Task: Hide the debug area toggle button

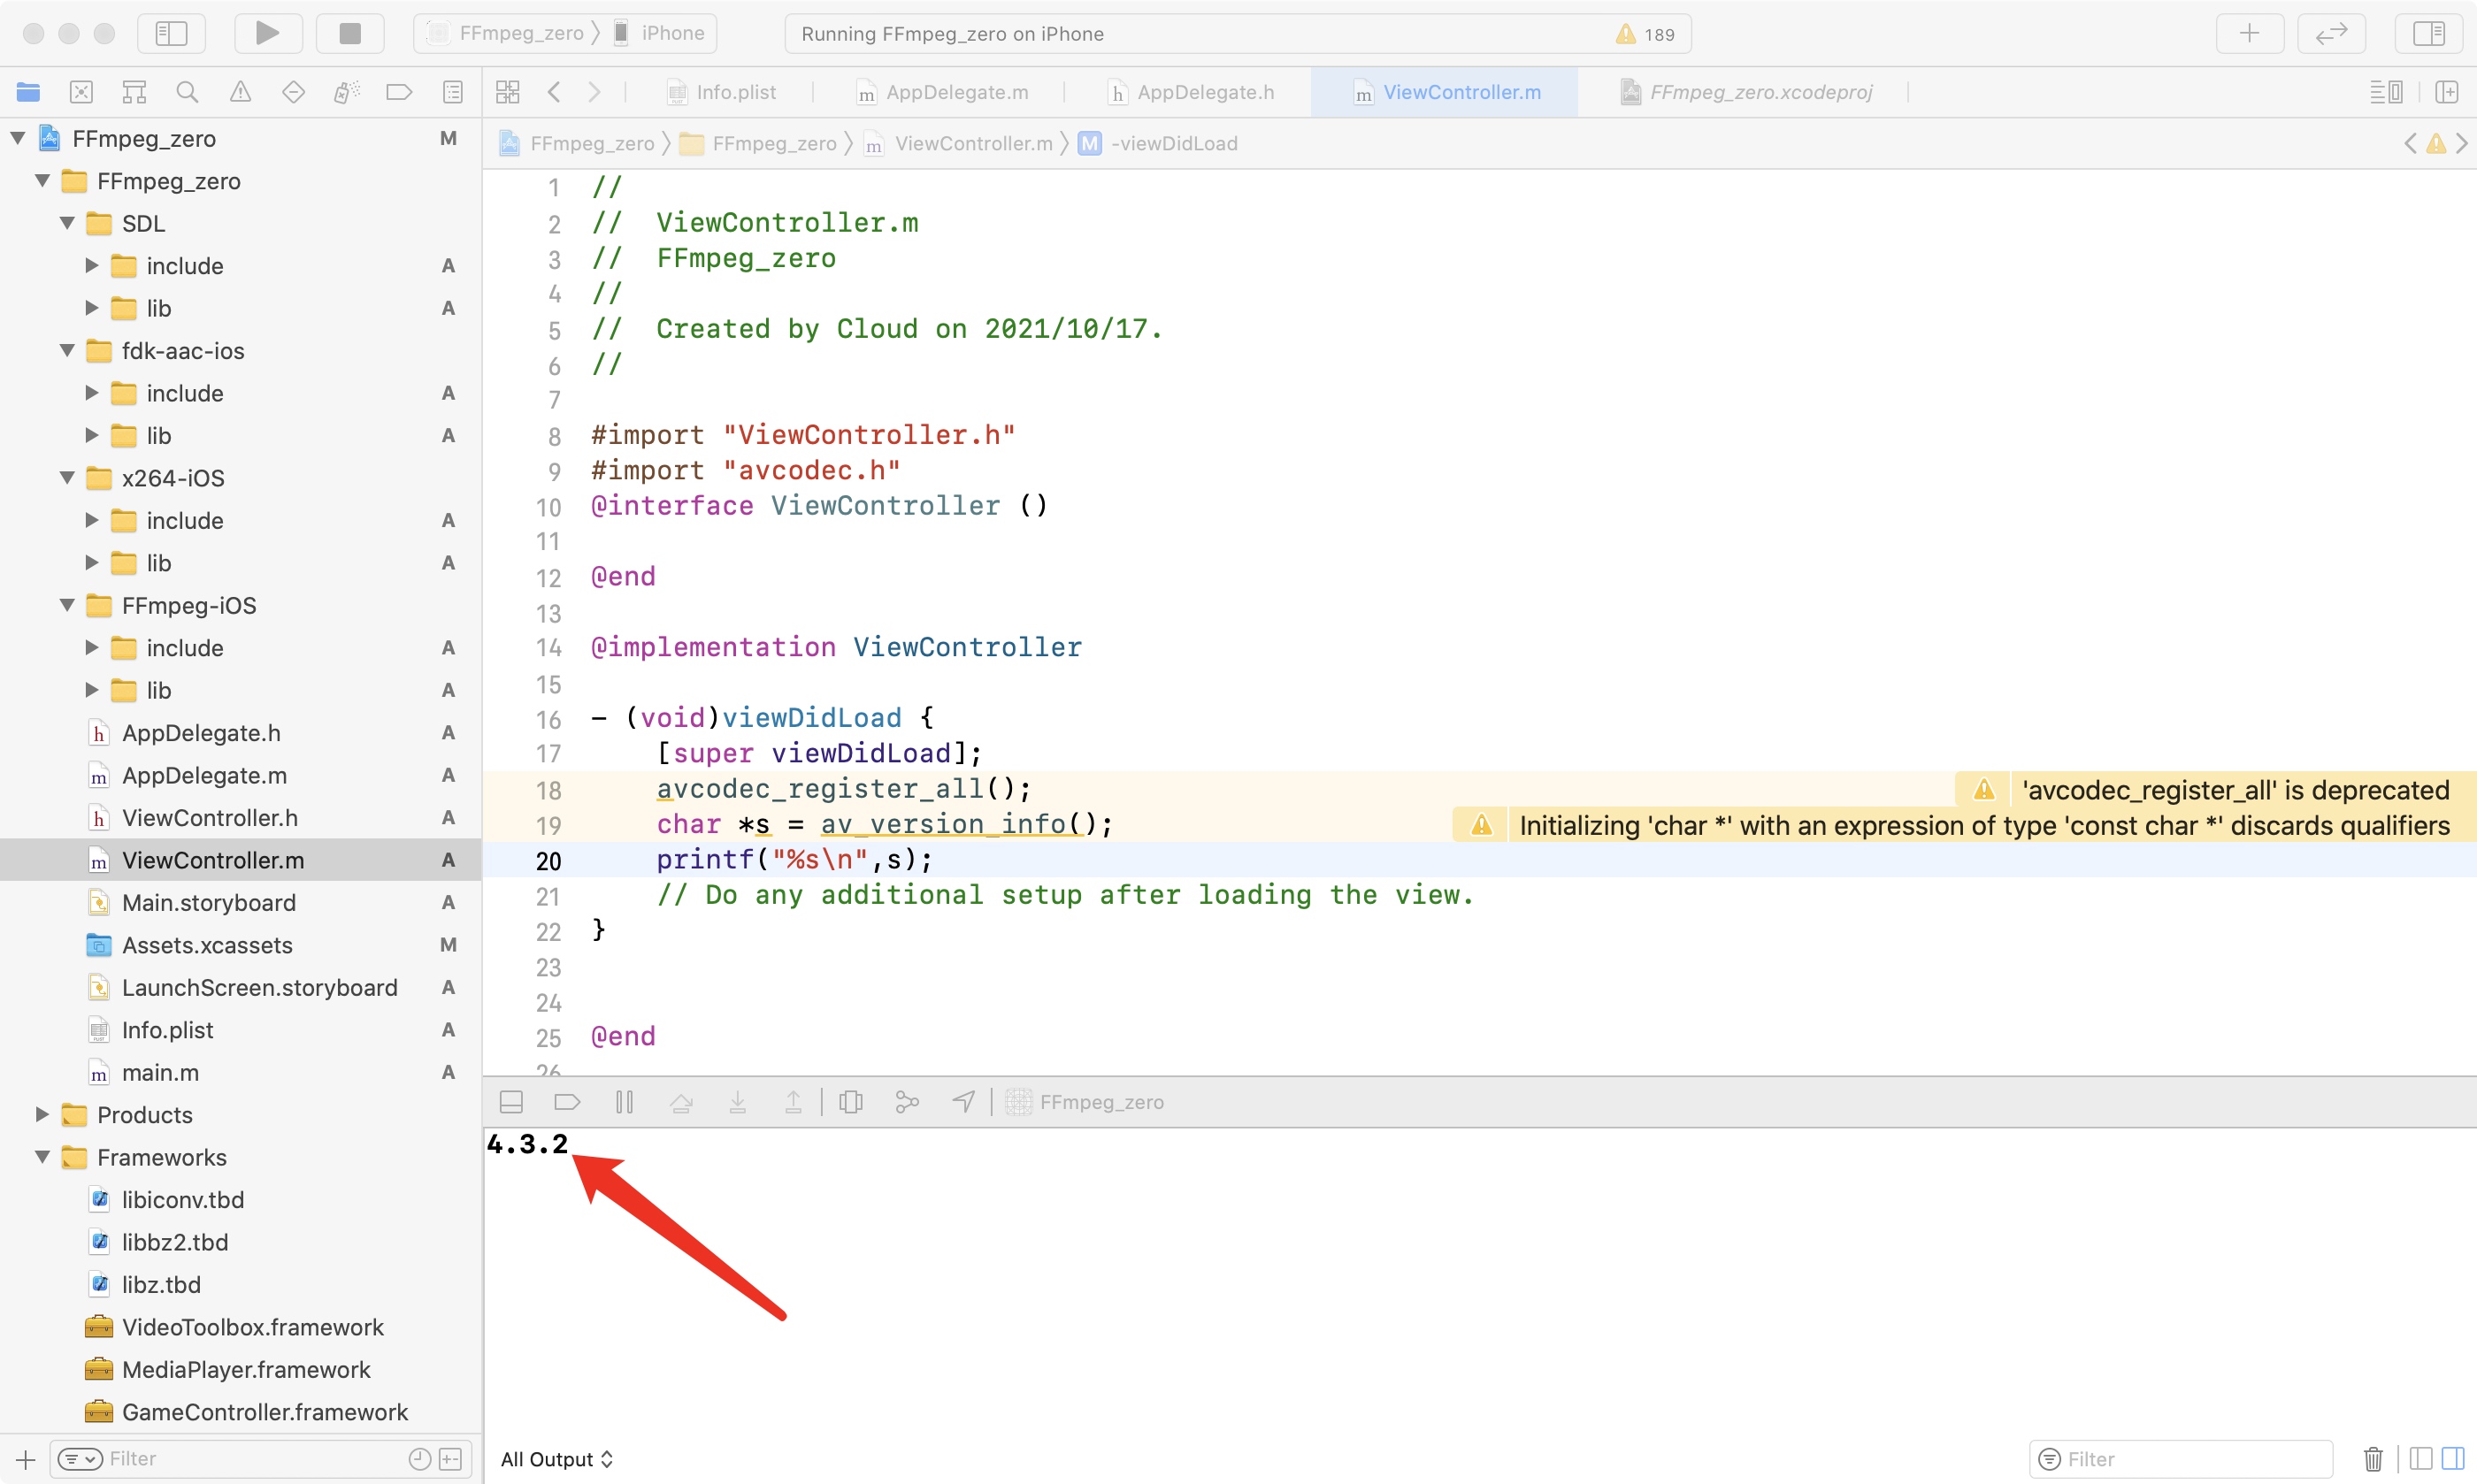Action: [x=511, y=1102]
